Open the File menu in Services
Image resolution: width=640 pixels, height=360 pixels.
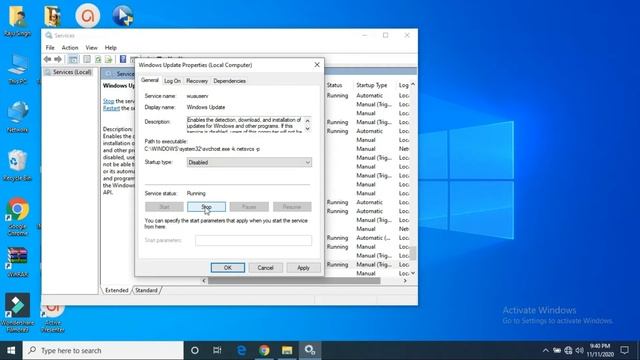point(50,48)
